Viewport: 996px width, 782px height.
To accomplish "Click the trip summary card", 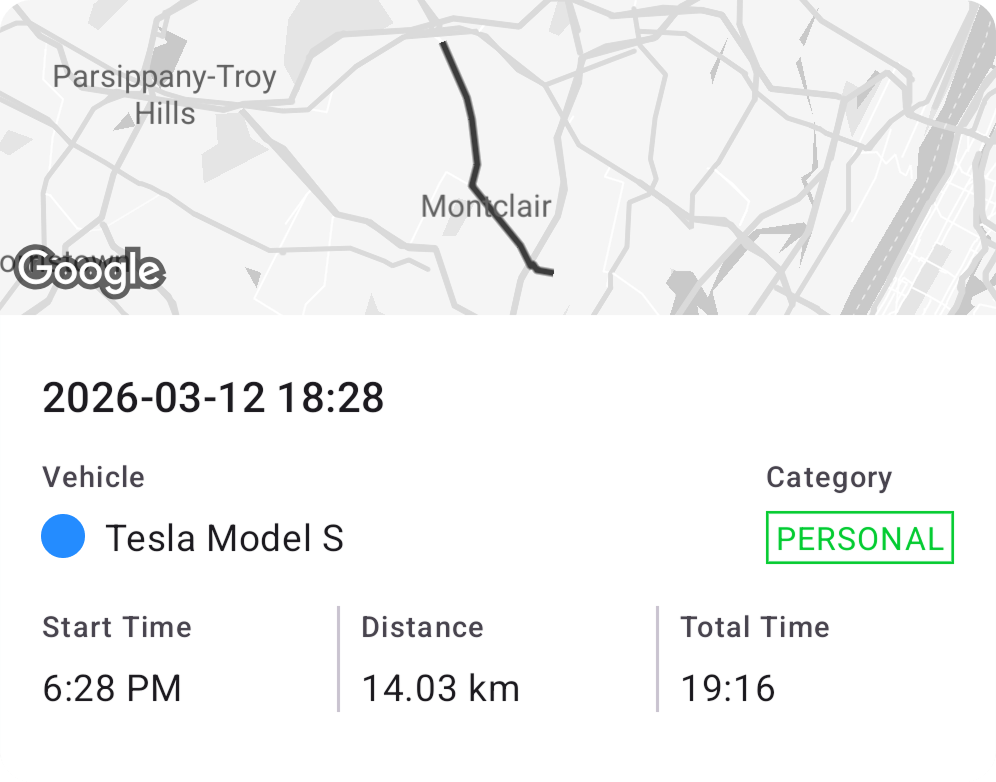I will click(498, 550).
